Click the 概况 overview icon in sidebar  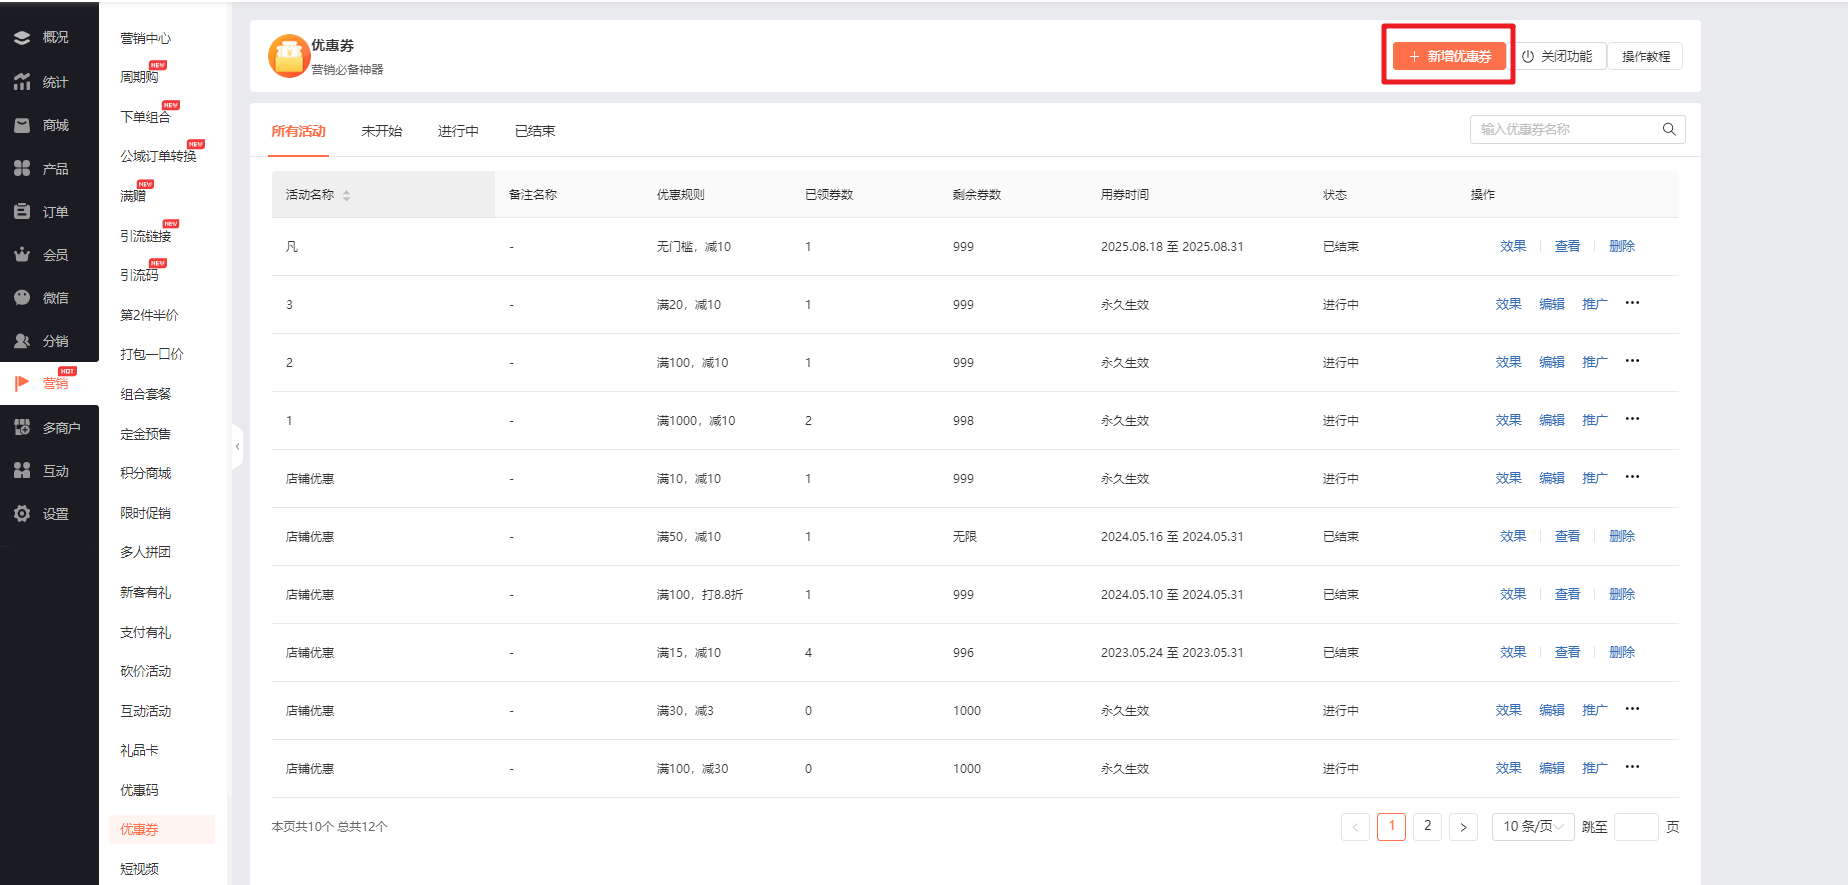(22, 38)
